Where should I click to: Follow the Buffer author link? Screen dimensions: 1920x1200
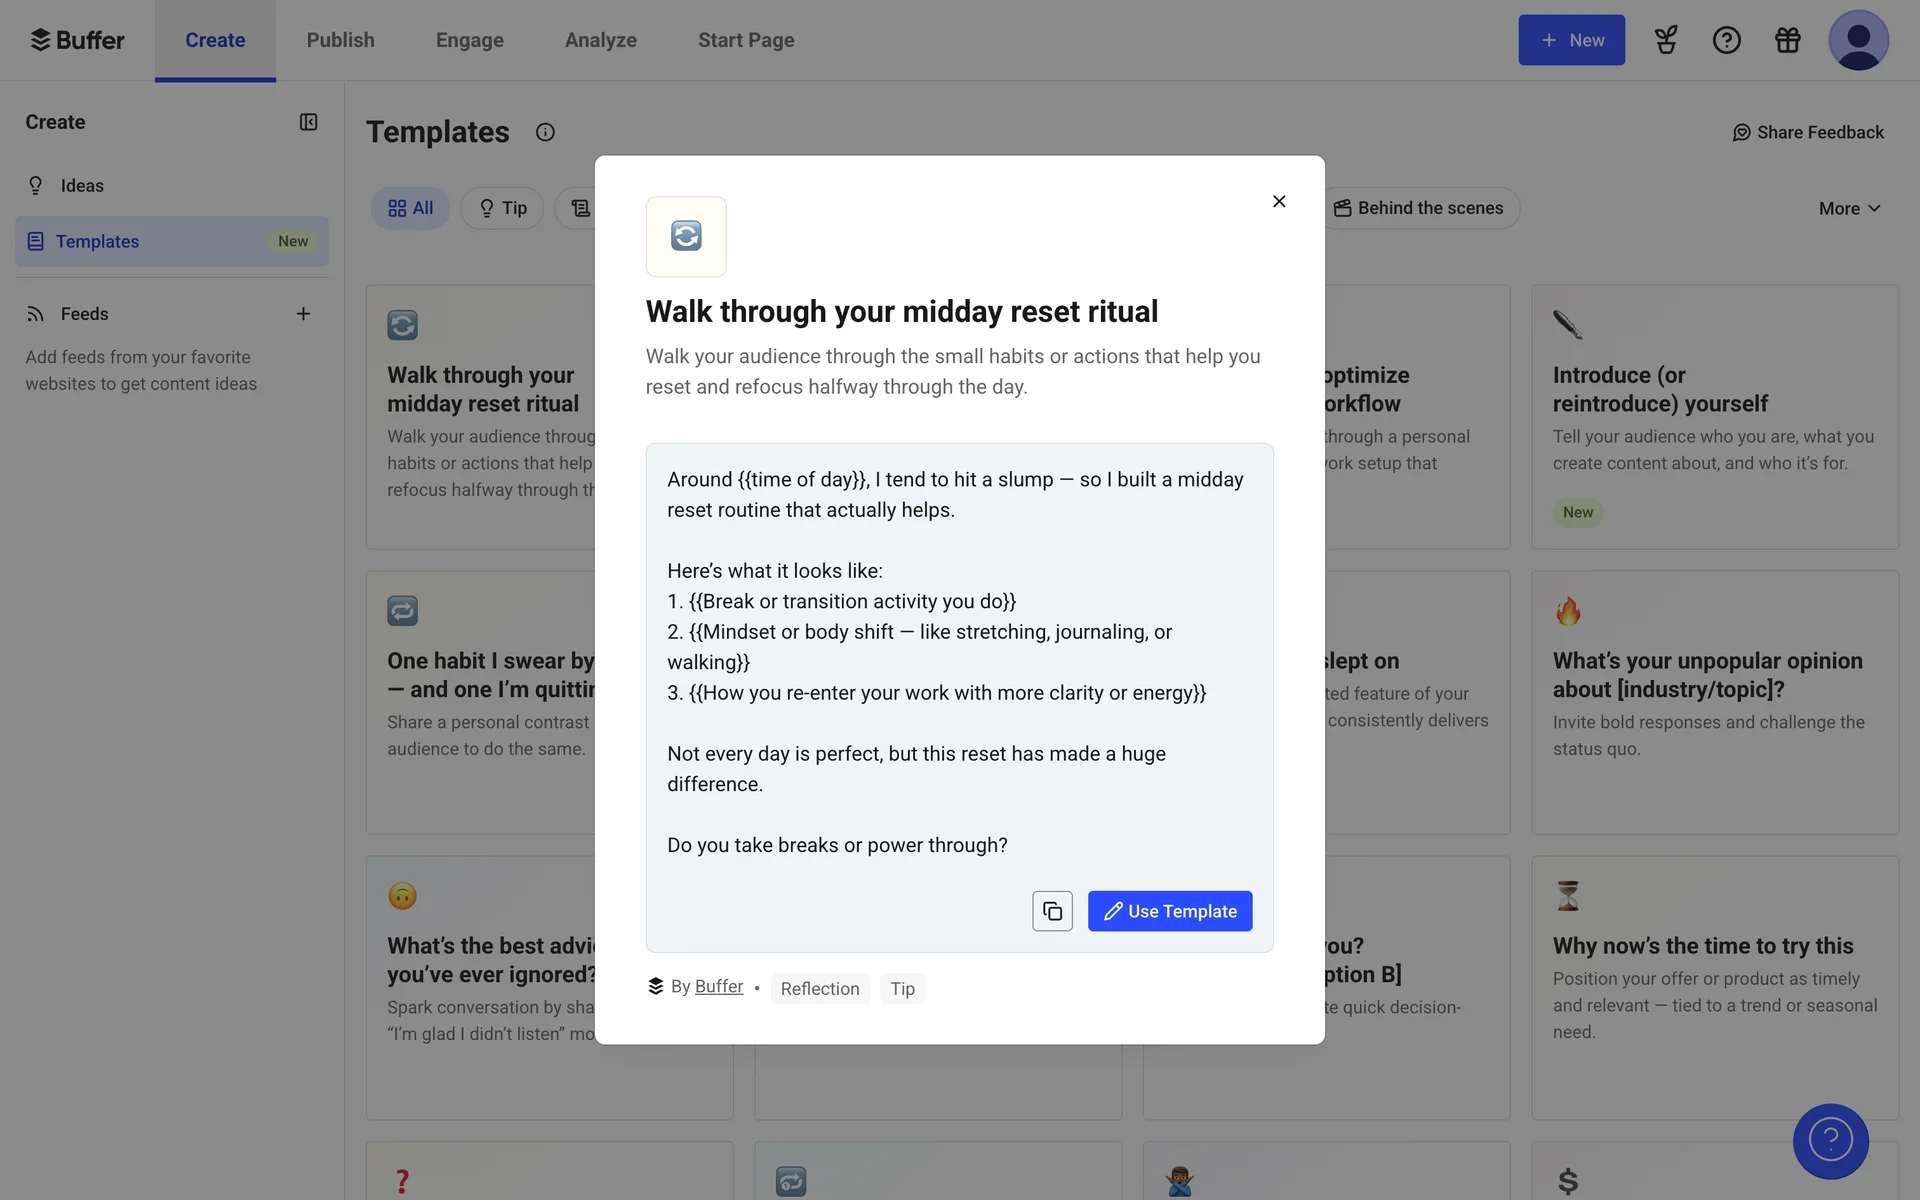718,987
